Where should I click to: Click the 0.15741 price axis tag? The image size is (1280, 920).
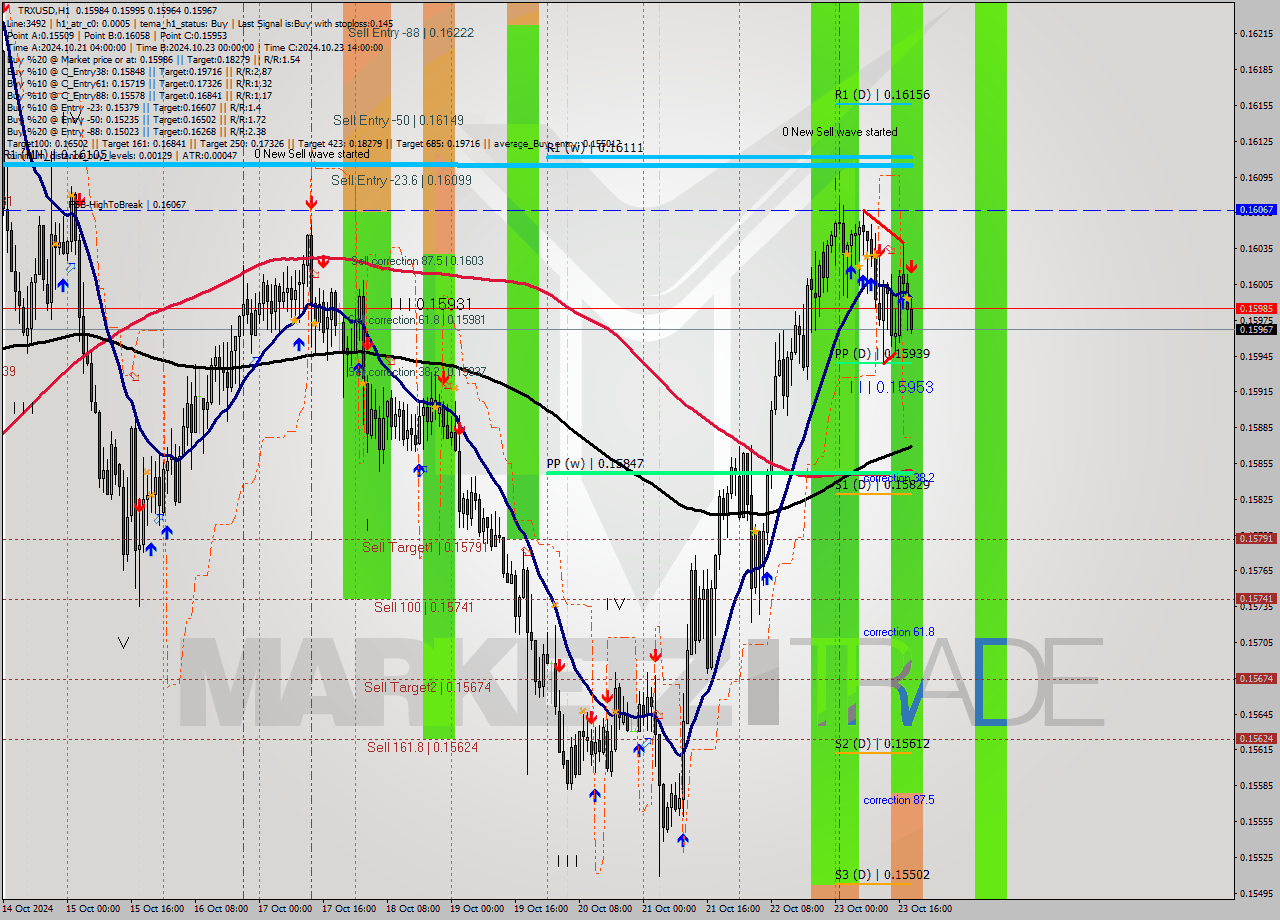coord(1256,598)
